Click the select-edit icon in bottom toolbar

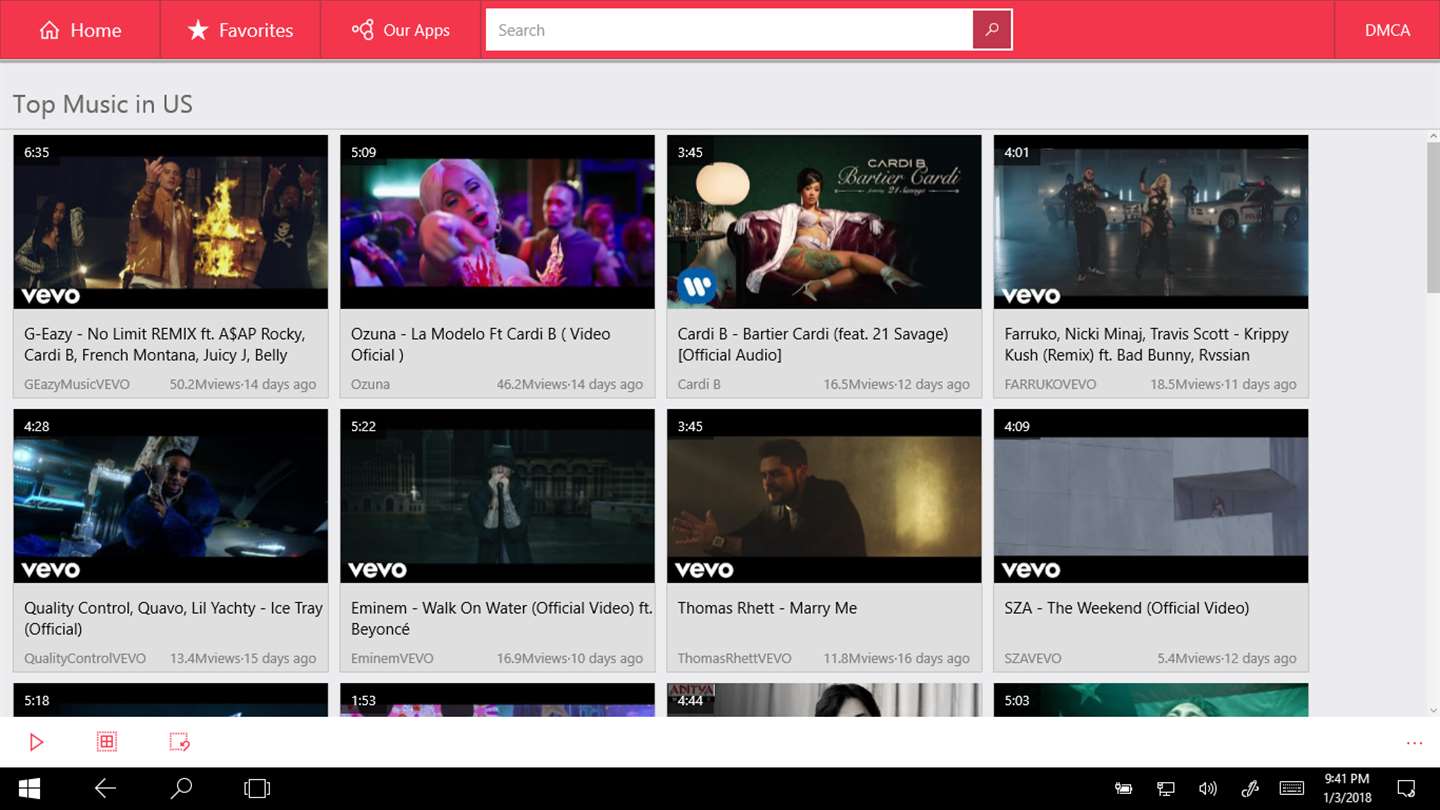[x=179, y=742]
